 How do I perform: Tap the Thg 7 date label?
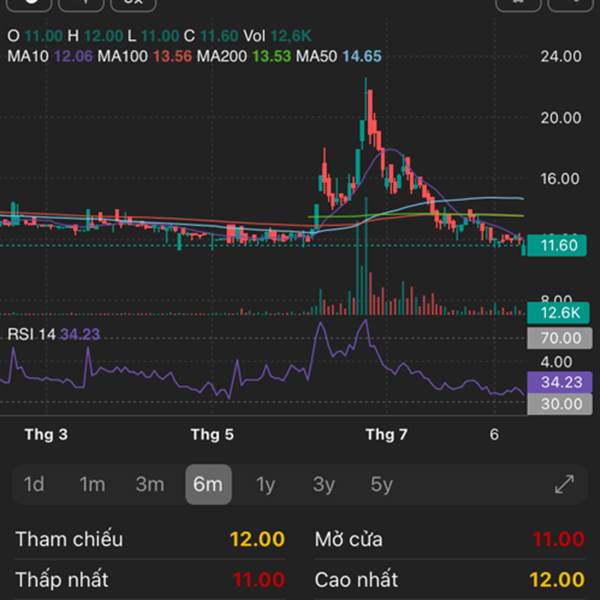[386, 435]
